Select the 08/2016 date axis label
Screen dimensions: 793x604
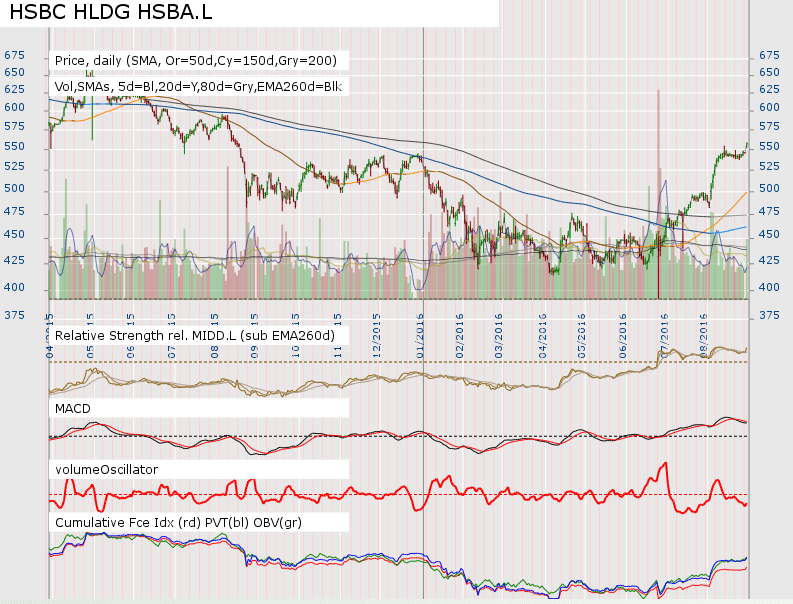pos(703,336)
